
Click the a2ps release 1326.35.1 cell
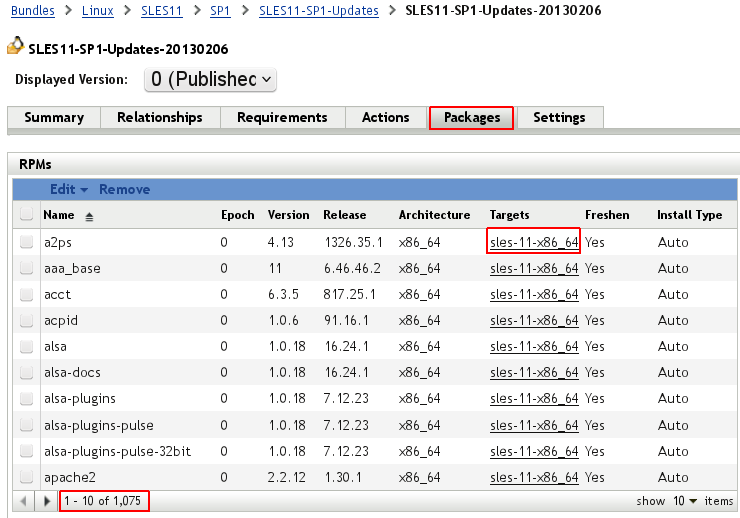pos(353,242)
